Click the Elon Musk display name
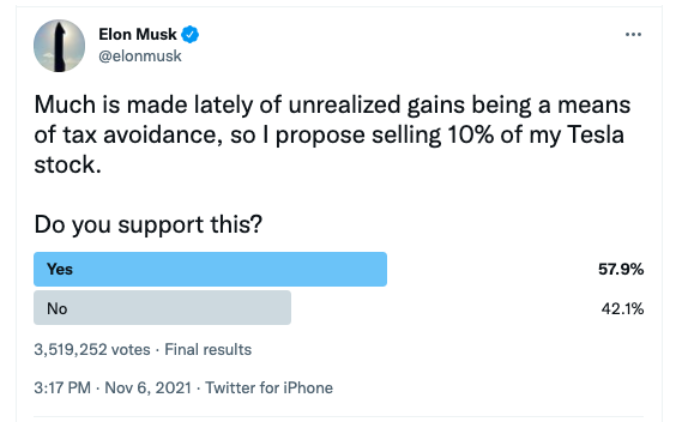The width and height of the screenshot is (673, 422). coord(137,34)
